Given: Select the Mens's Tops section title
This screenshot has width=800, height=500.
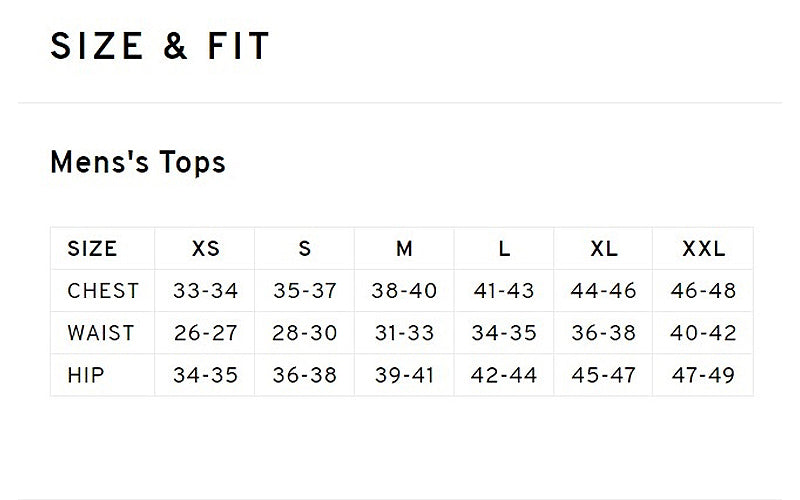Looking at the screenshot, I should (x=137, y=162).
